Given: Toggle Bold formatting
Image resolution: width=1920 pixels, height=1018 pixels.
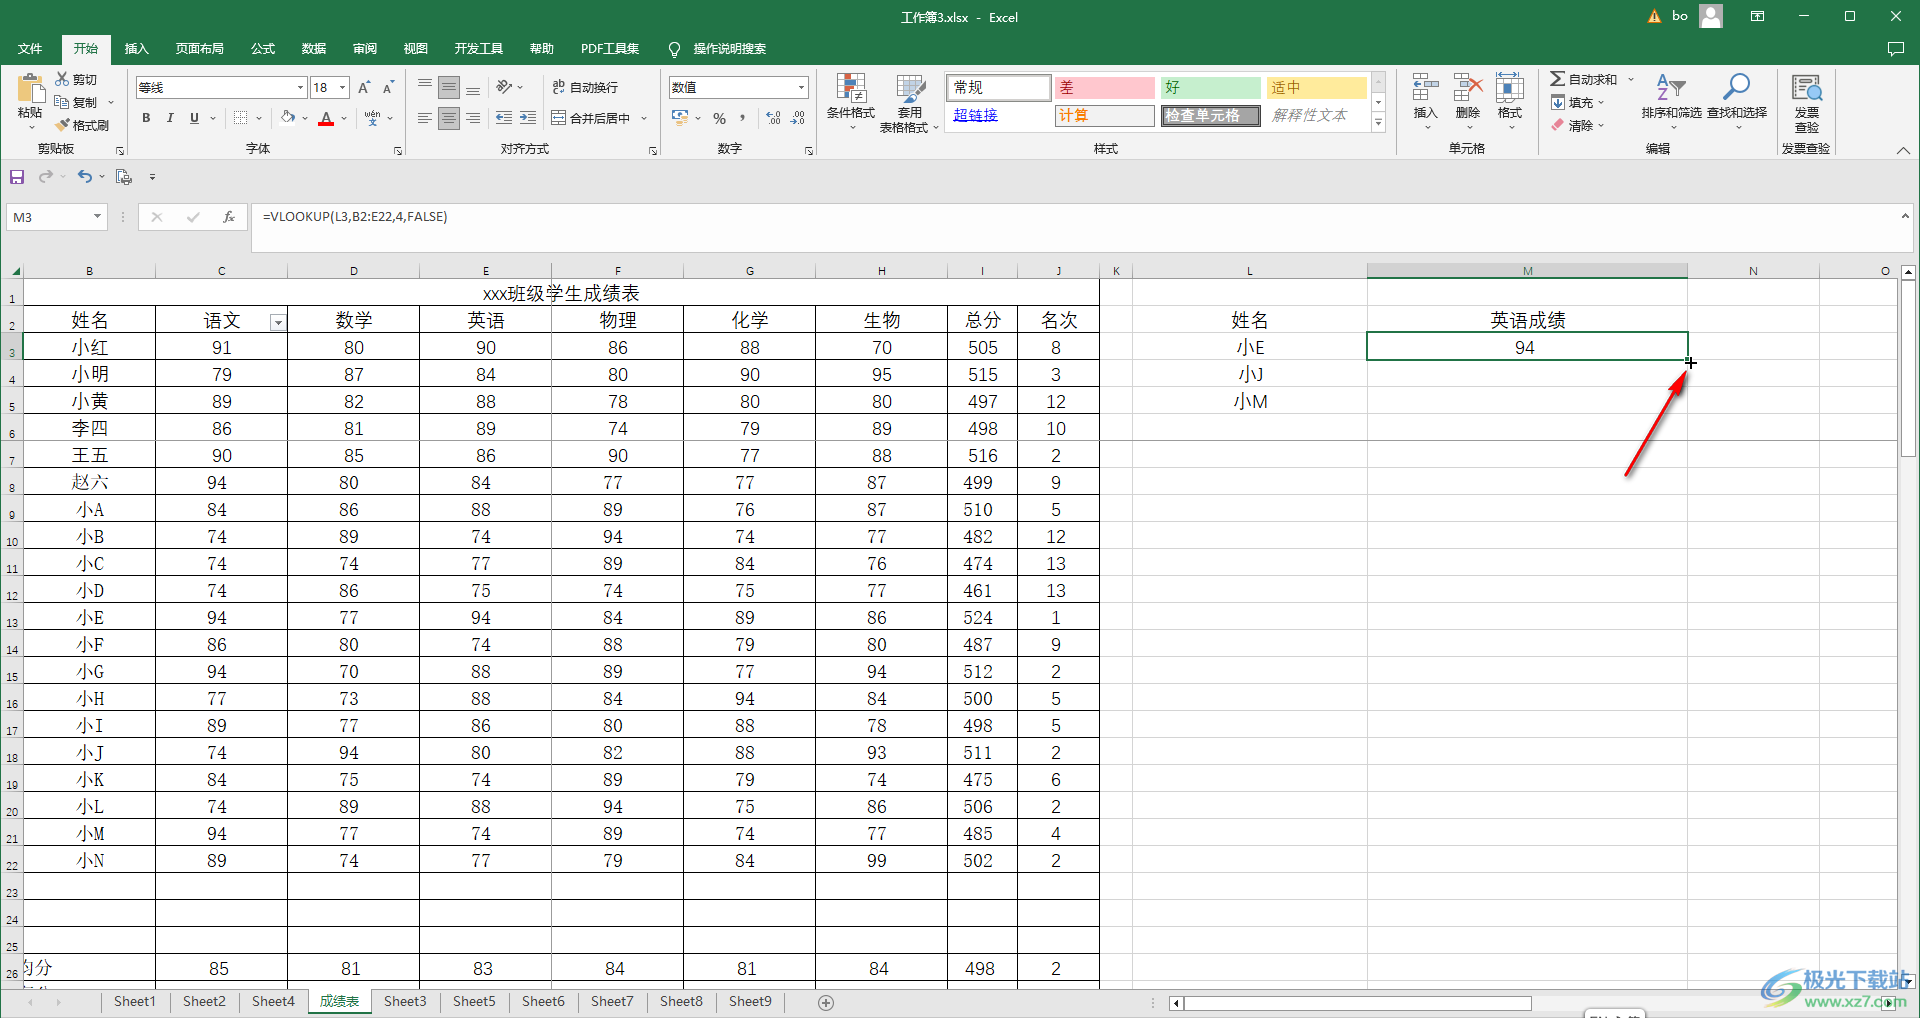Looking at the screenshot, I should 146,118.
